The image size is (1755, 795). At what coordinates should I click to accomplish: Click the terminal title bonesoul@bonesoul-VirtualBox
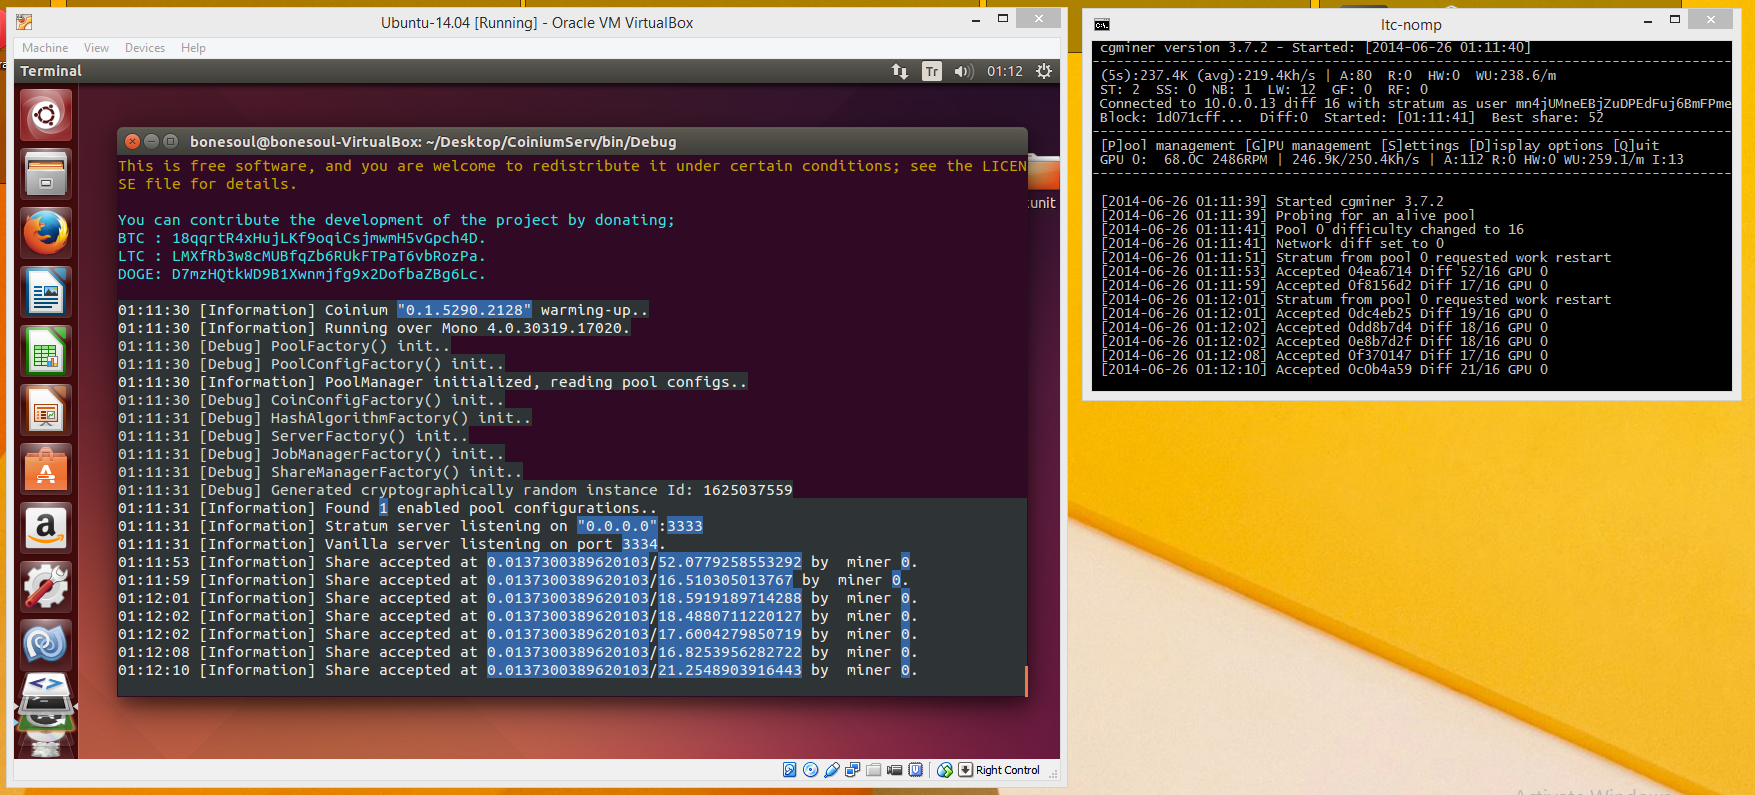[x=433, y=142]
